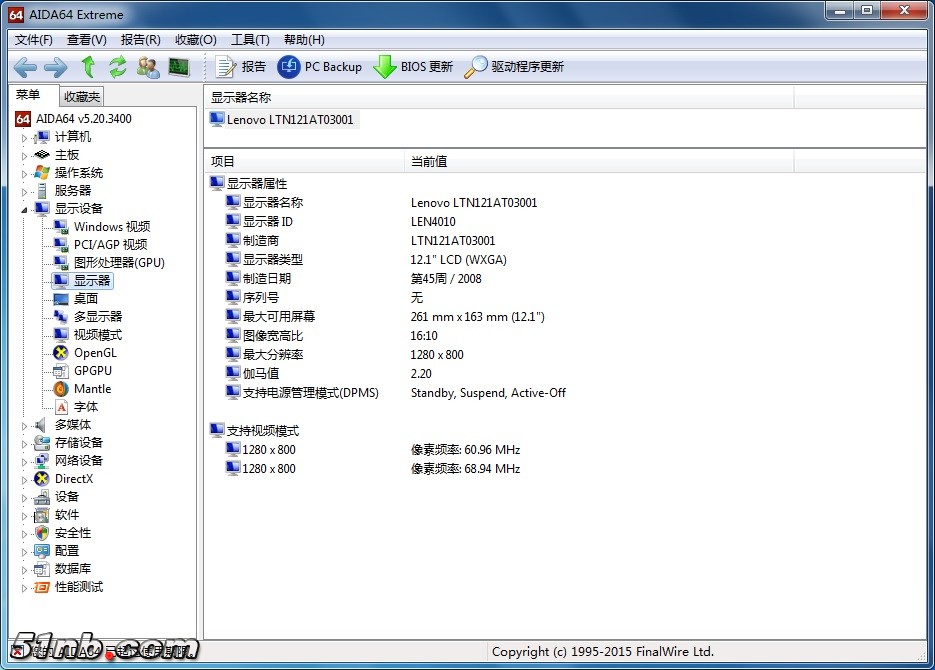This screenshot has height=670, width=935.
Task: Switch to the 收藏夹 tab
Action: pos(81,97)
